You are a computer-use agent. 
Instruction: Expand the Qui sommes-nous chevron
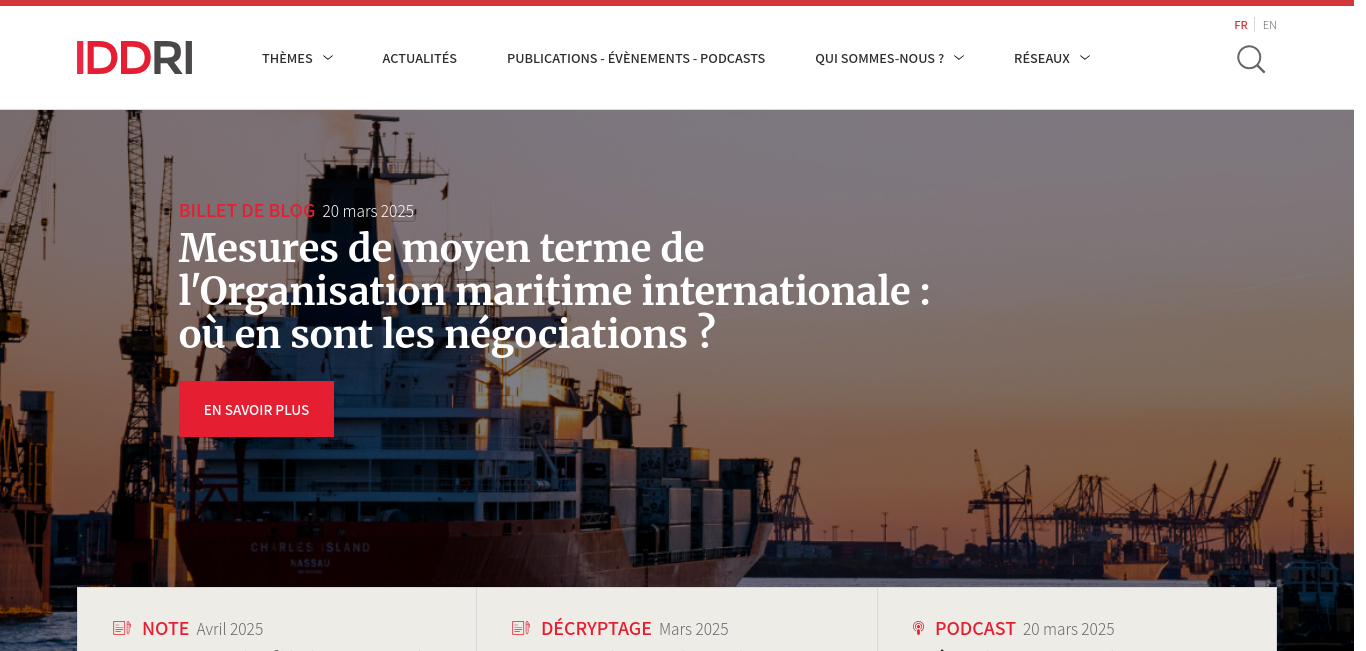pyautogui.click(x=959, y=58)
